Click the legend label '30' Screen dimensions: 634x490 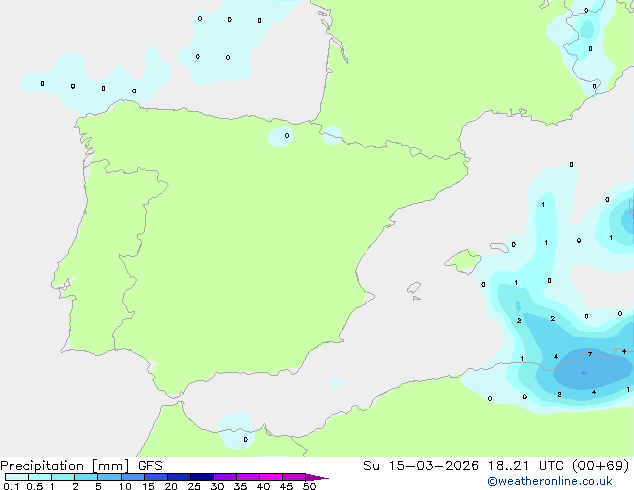click(217, 486)
